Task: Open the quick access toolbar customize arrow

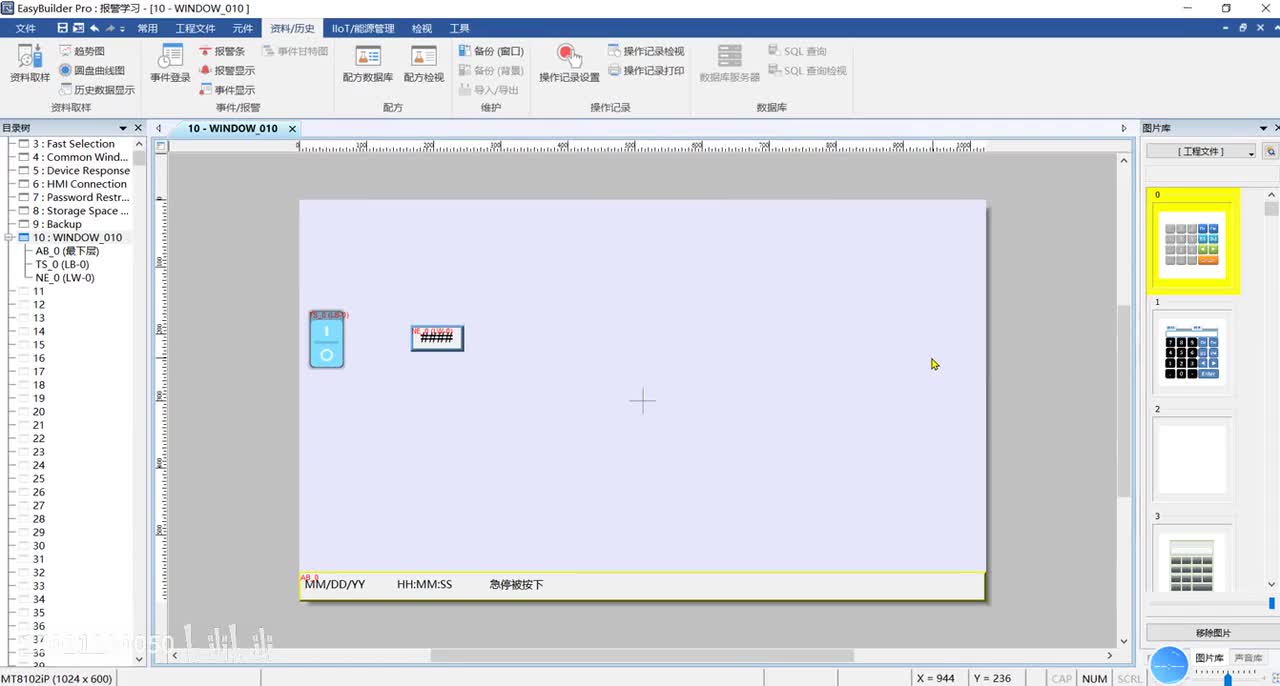Action: click(123, 28)
